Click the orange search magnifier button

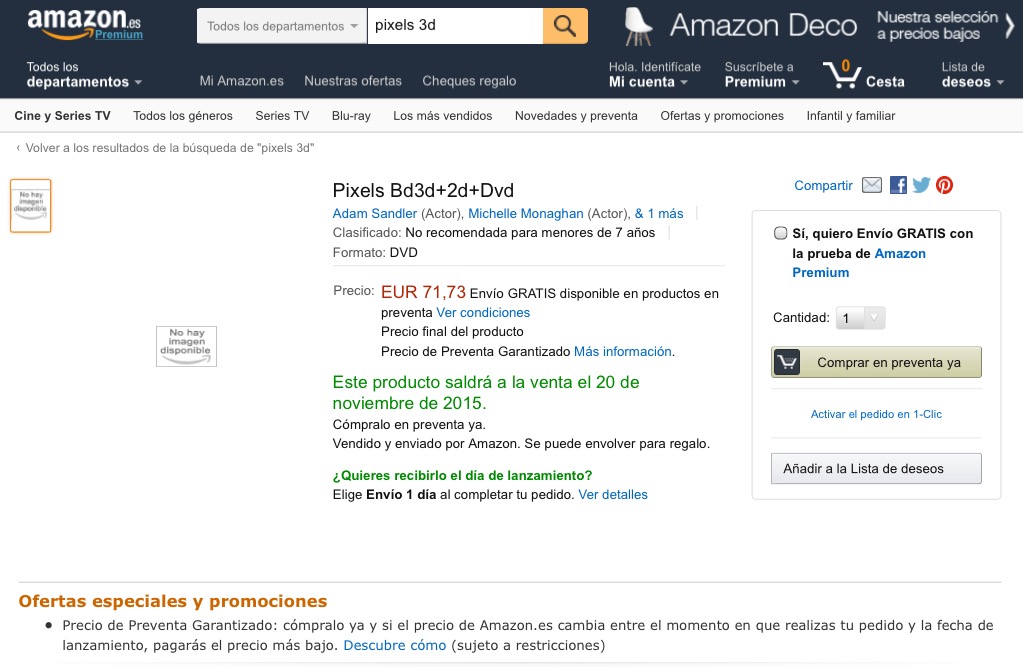point(565,26)
